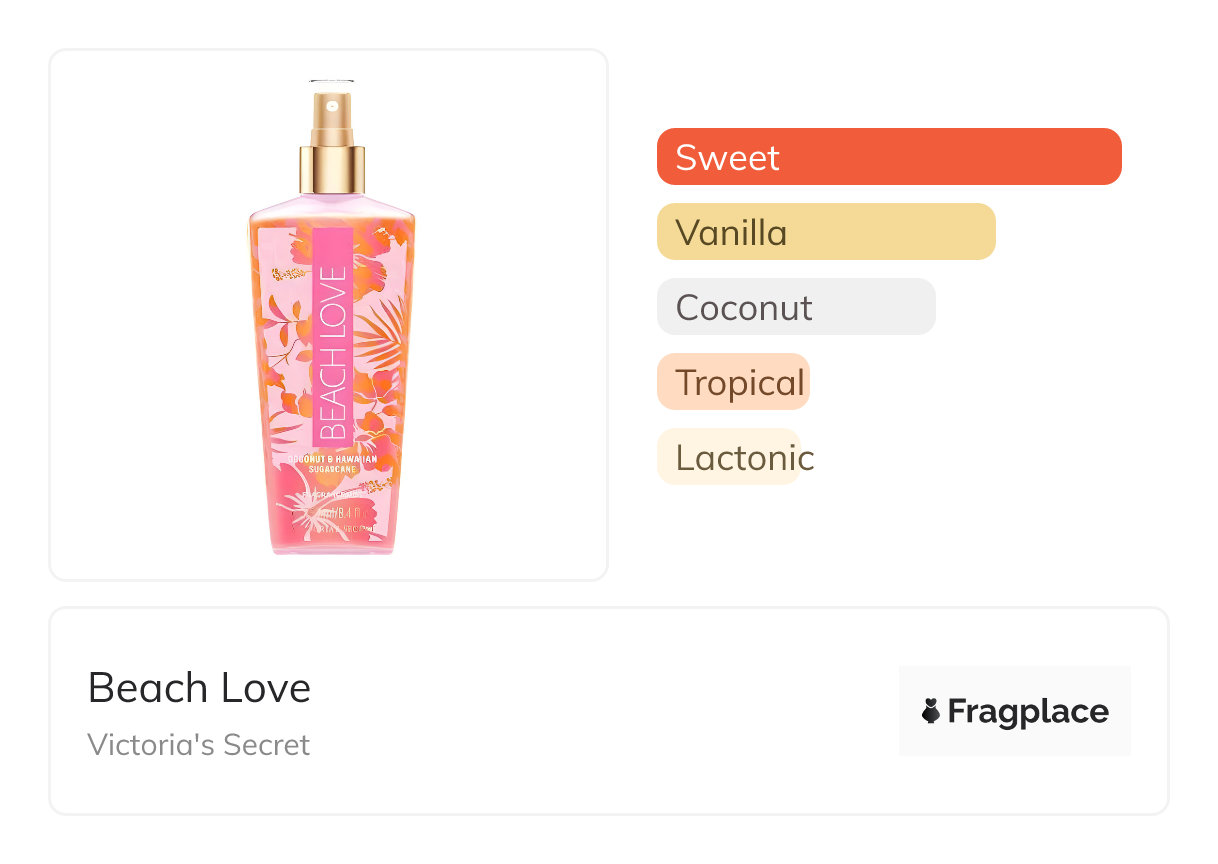Image resolution: width=1218 pixels, height=864 pixels.
Task: Open the Beach Love fragrance title
Action: 199,688
